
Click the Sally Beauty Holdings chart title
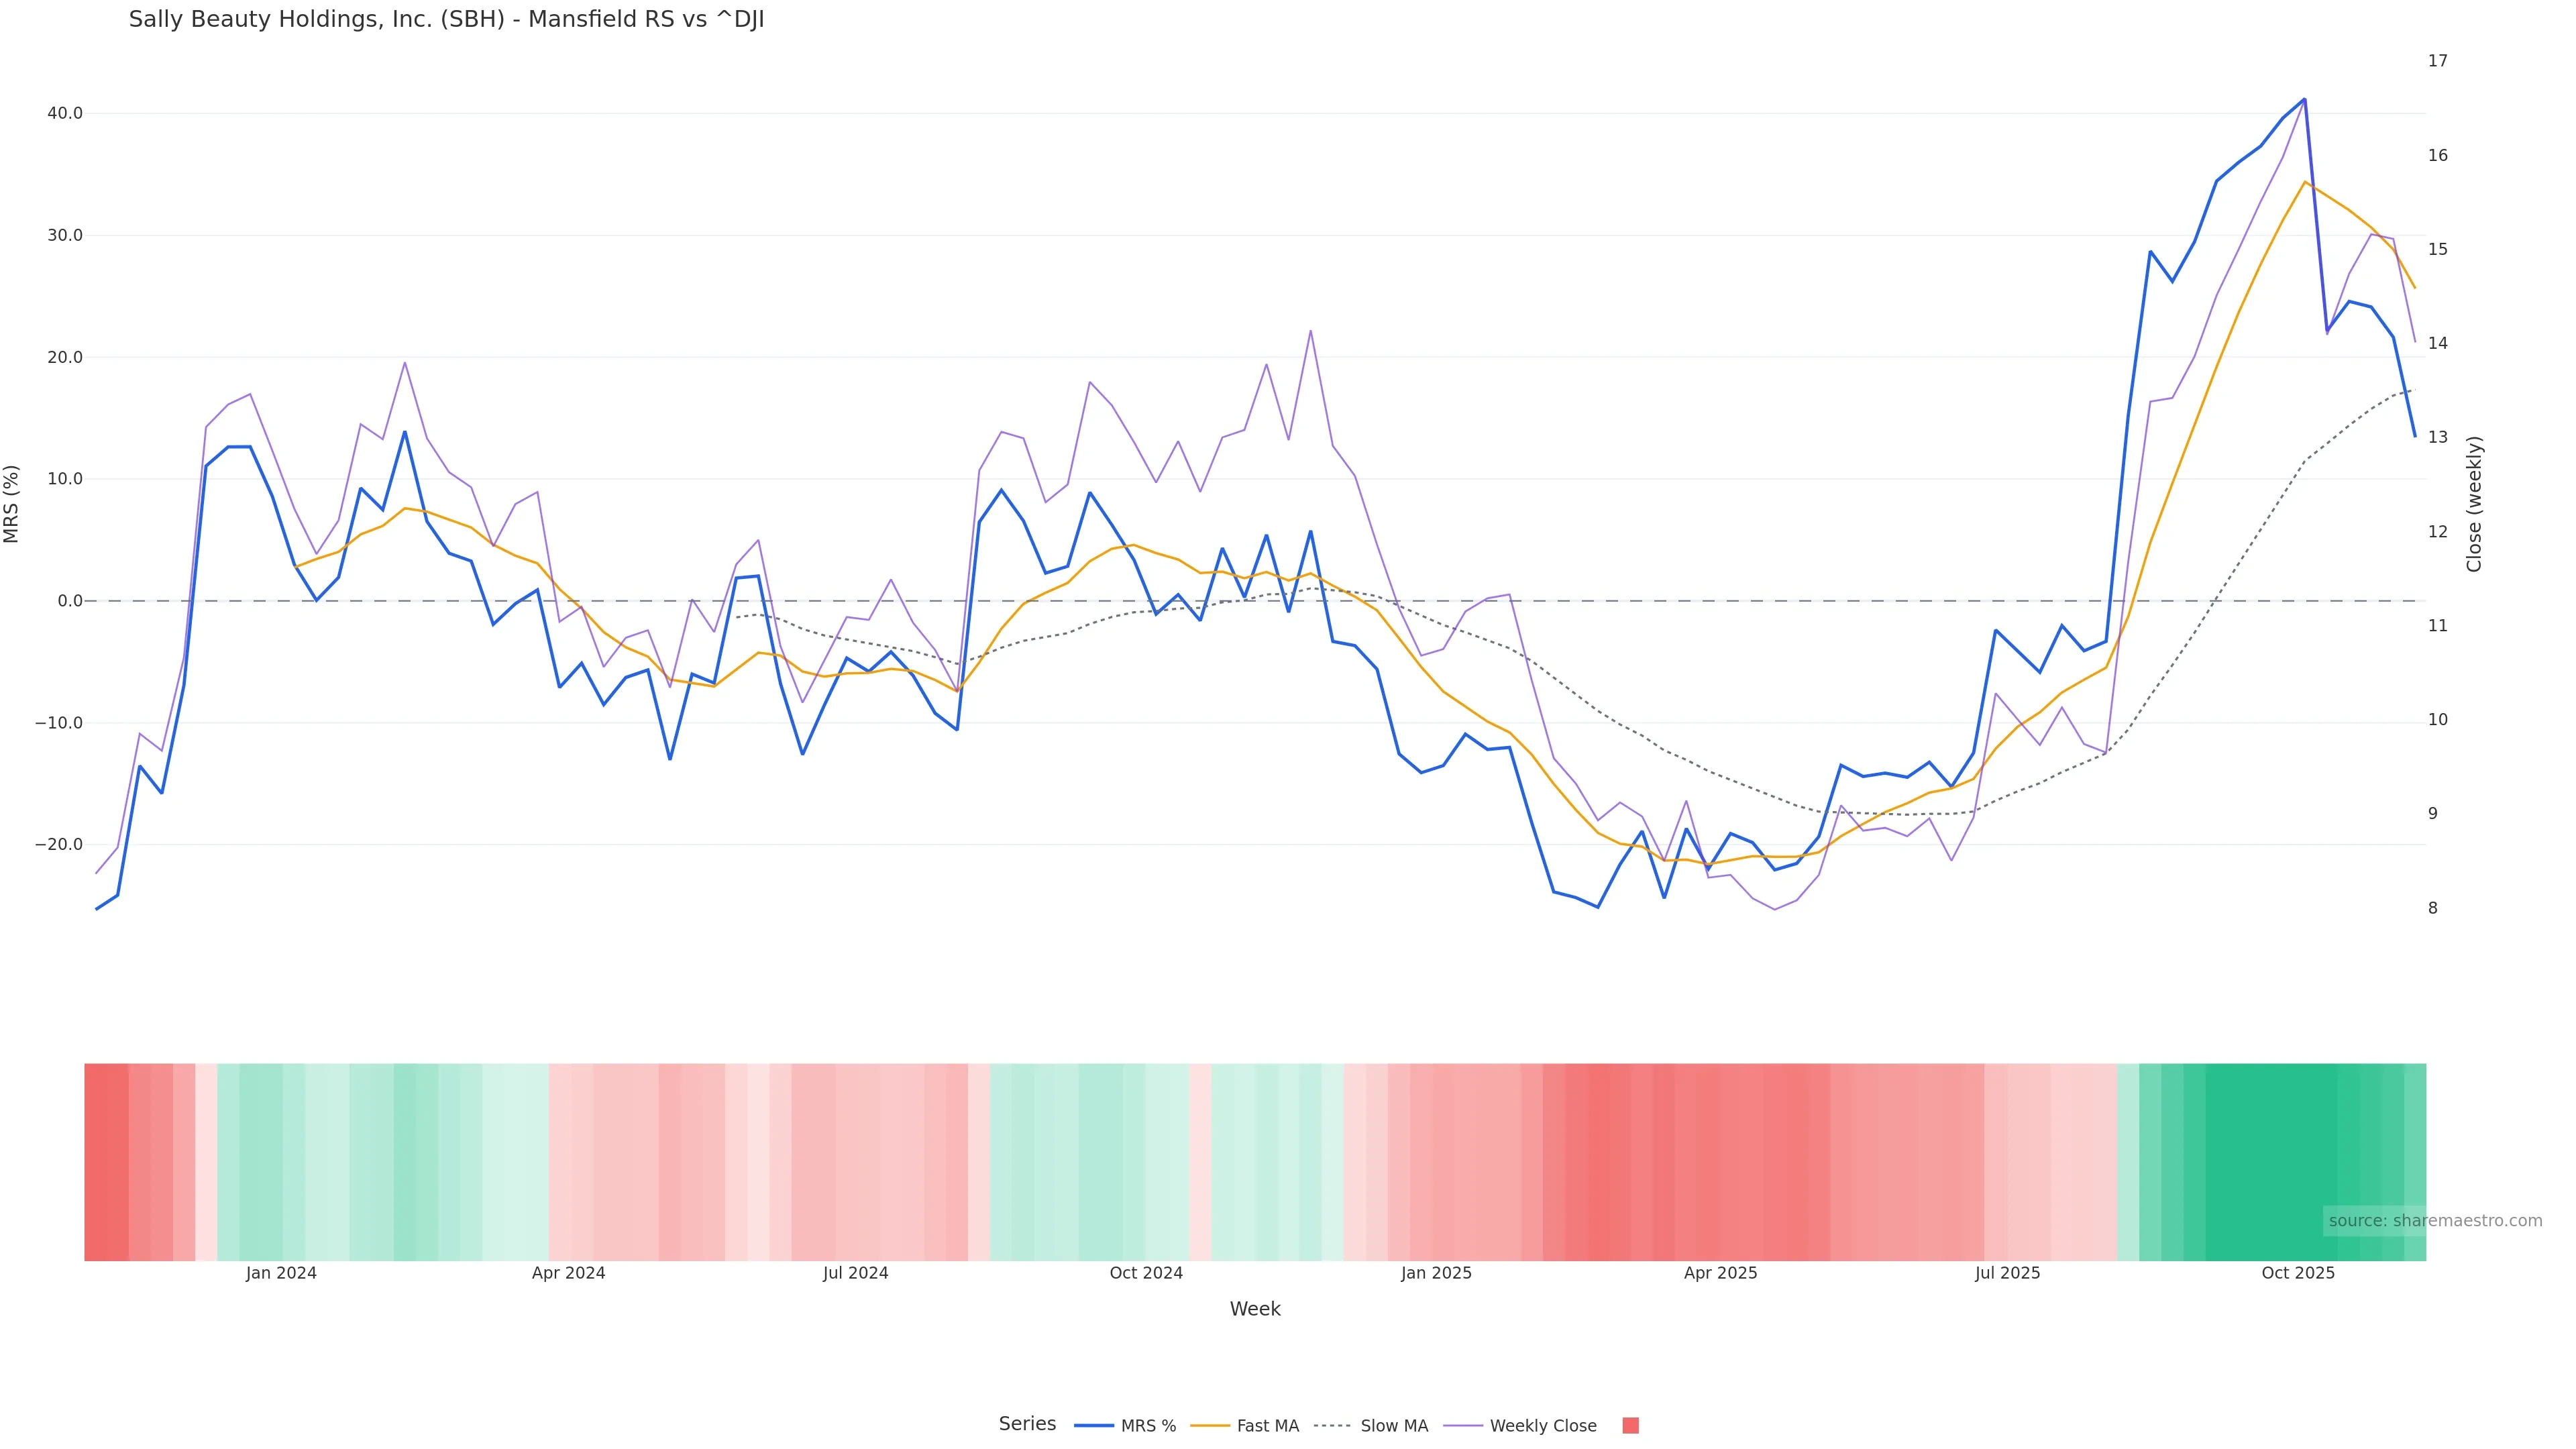point(446,20)
